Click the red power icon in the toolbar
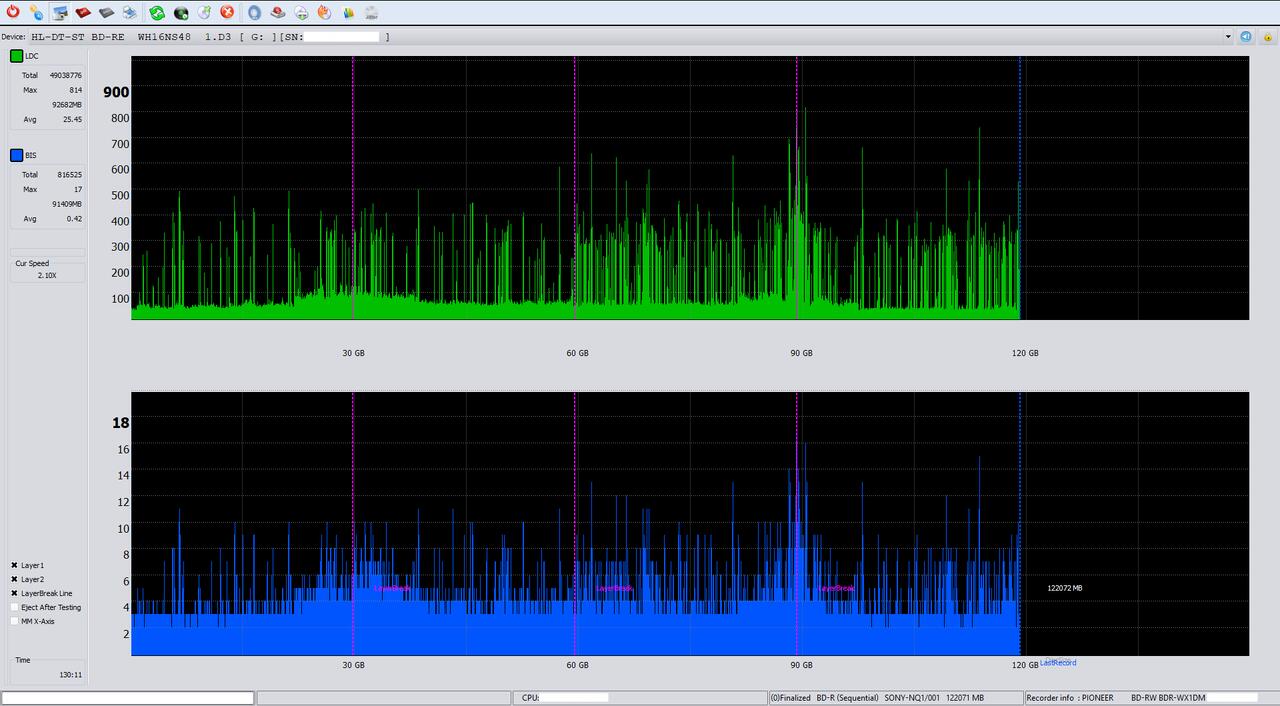1280x706 pixels. (12, 12)
